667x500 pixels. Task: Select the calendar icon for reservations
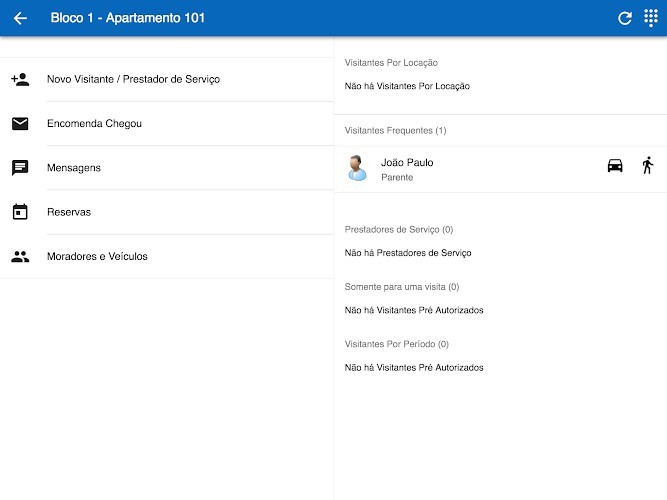[x=20, y=212]
